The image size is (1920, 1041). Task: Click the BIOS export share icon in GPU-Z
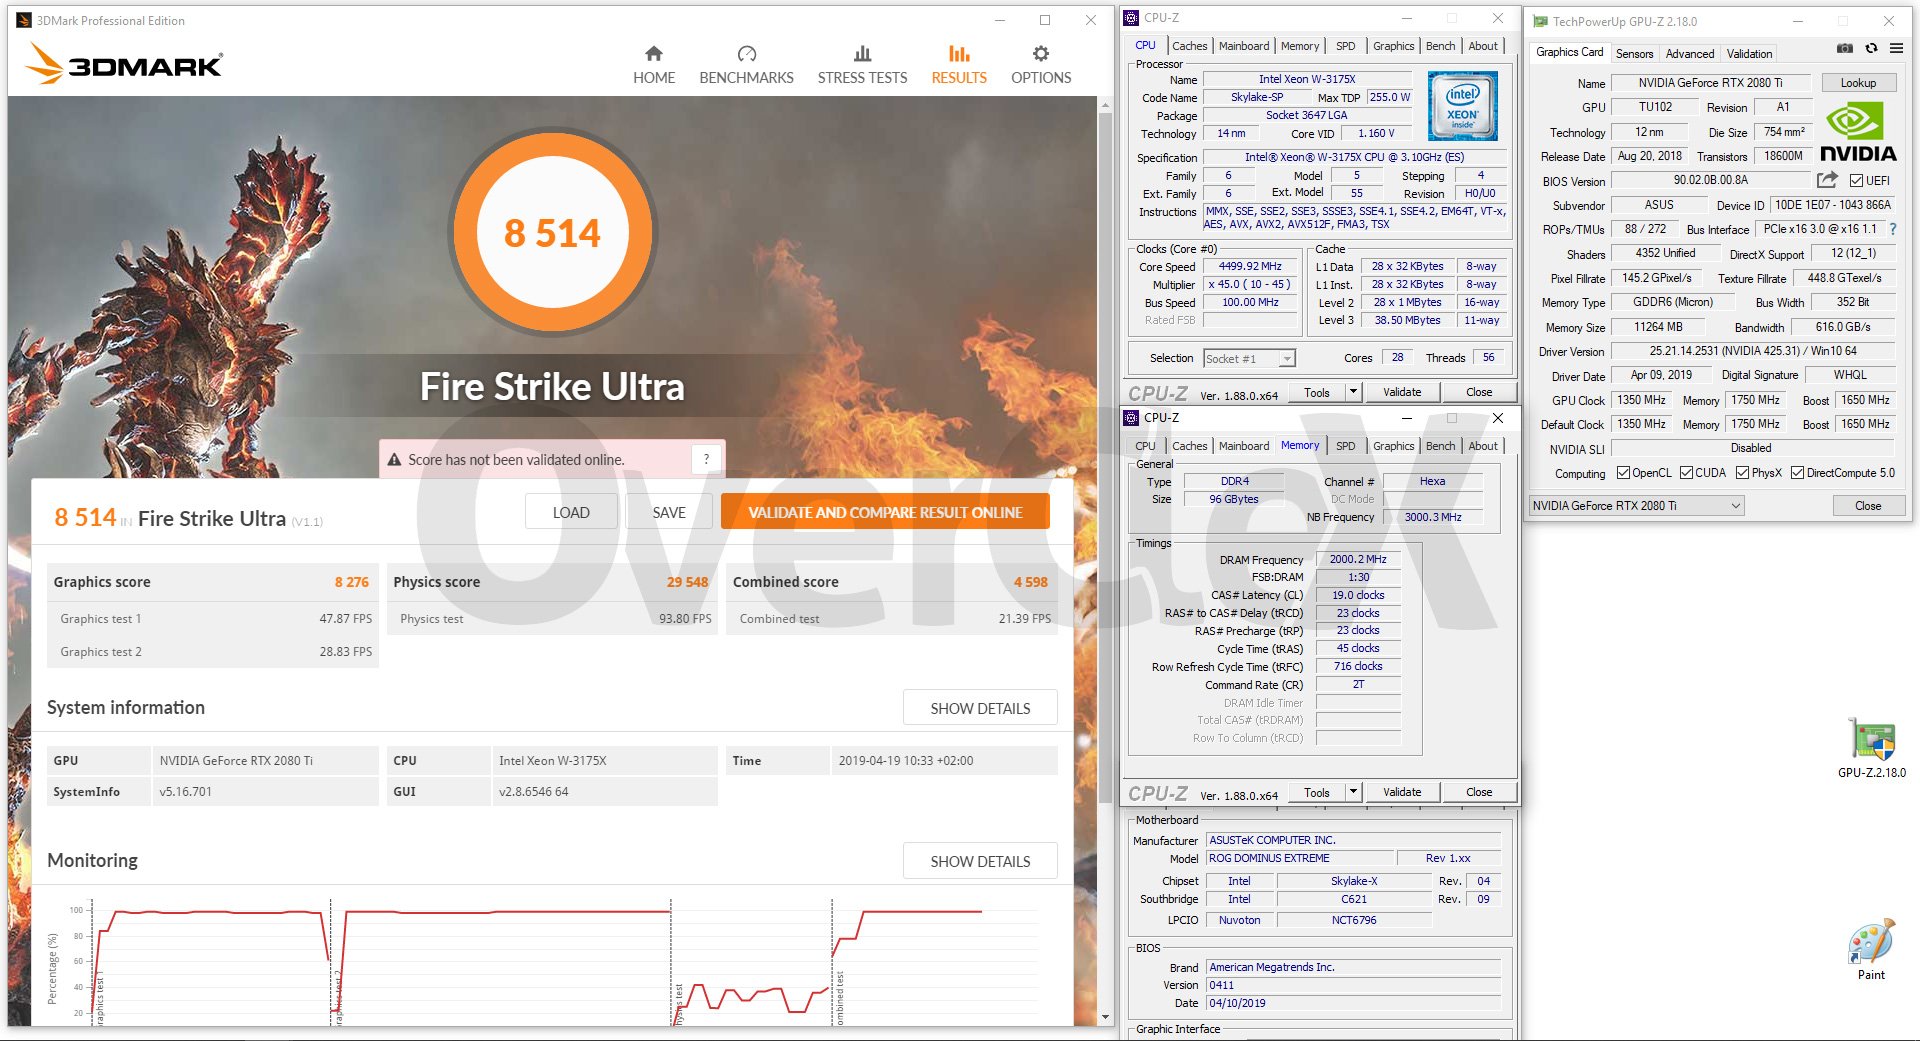tap(1827, 180)
